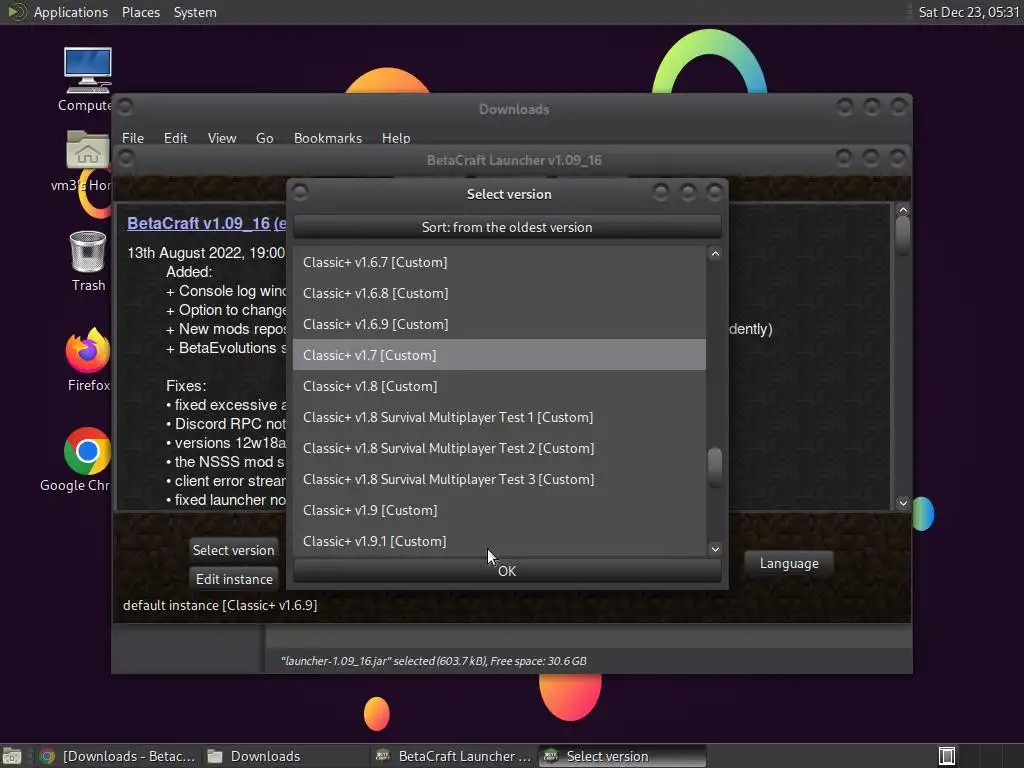Toggle Sort: from the oldest version button
The image size is (1024, 768).
pyautogui.click(x=507, y=227)
